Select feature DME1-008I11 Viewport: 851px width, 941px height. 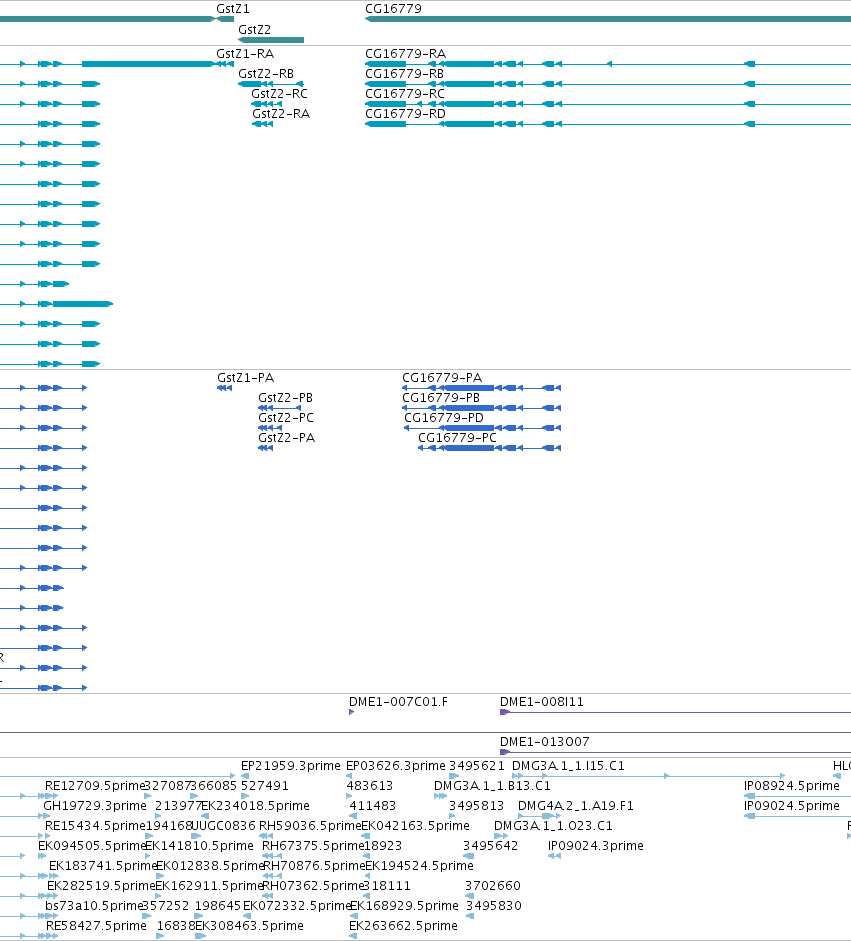click(542, 702)
